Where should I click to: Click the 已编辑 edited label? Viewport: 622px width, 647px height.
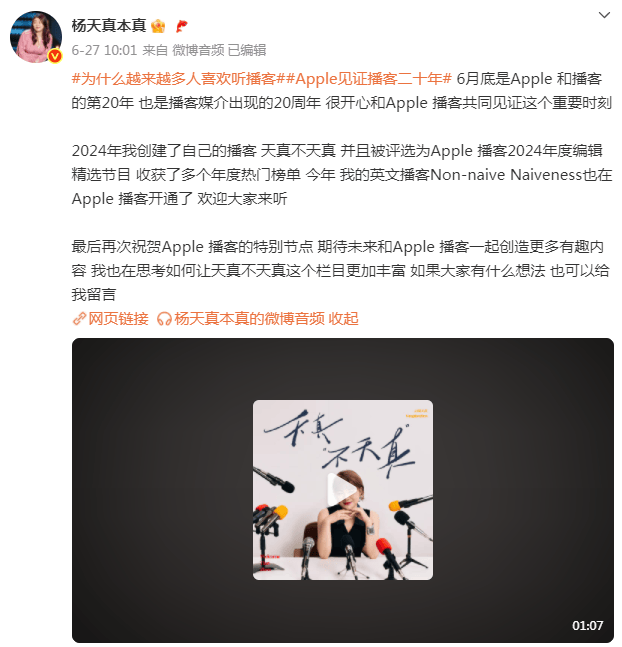click(x=247, y=50)
